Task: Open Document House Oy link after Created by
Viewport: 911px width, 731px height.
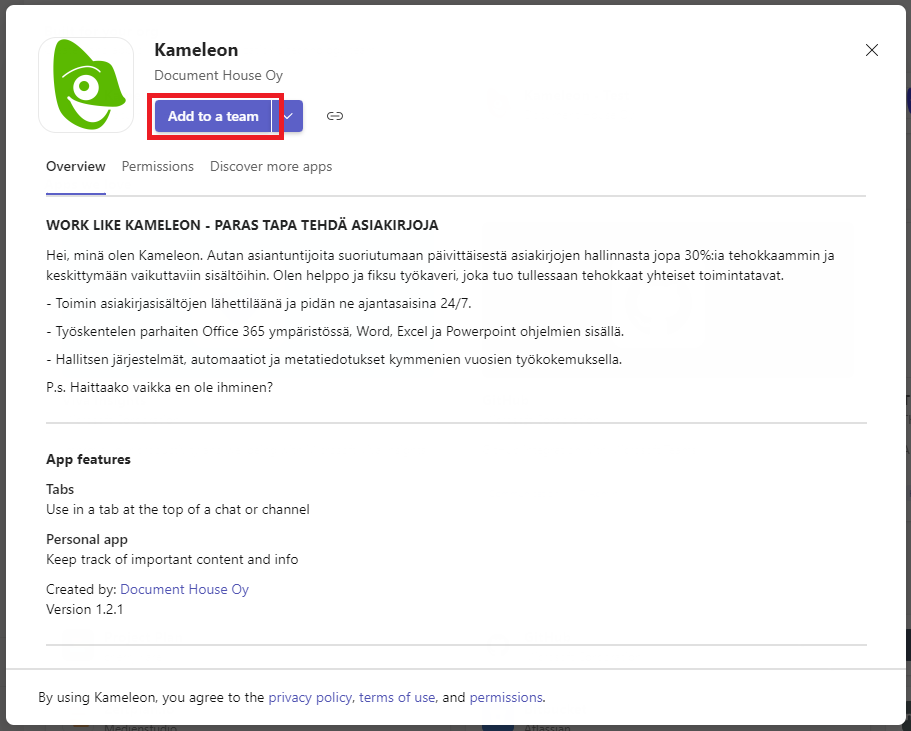Action: point(184,589)
